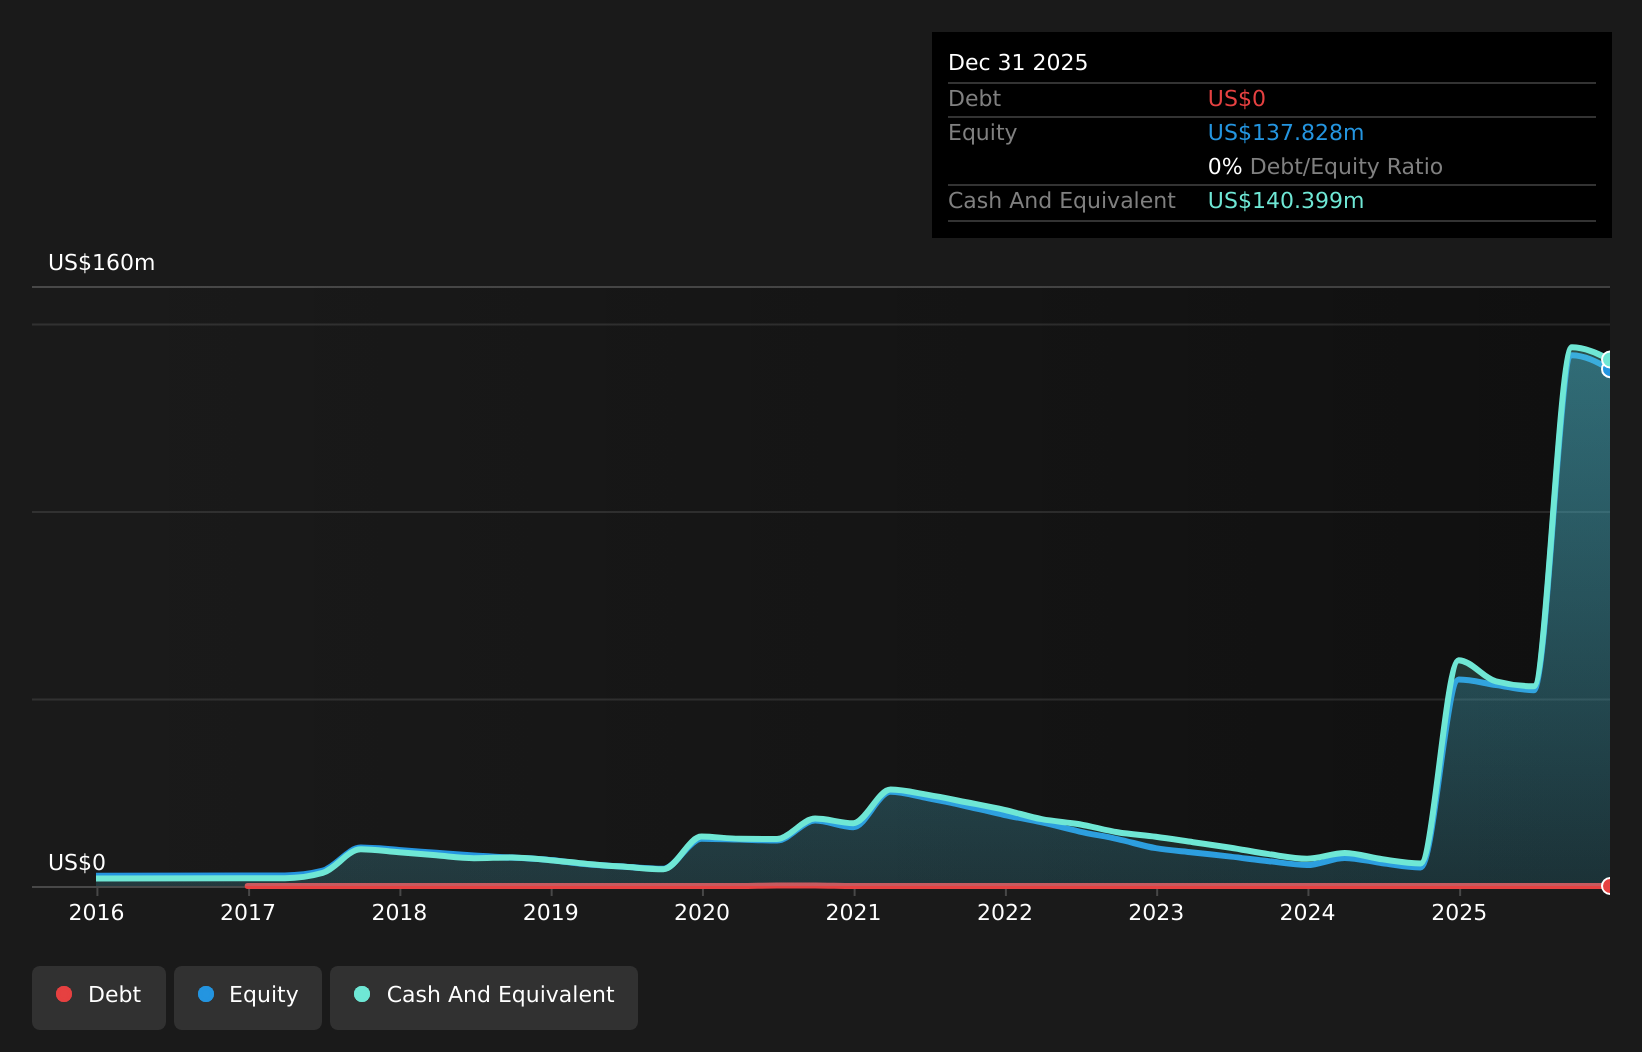1642x1052 pixels.
Task: Click the Equity value US$137.828m
Action: [x=1286, y=133]
